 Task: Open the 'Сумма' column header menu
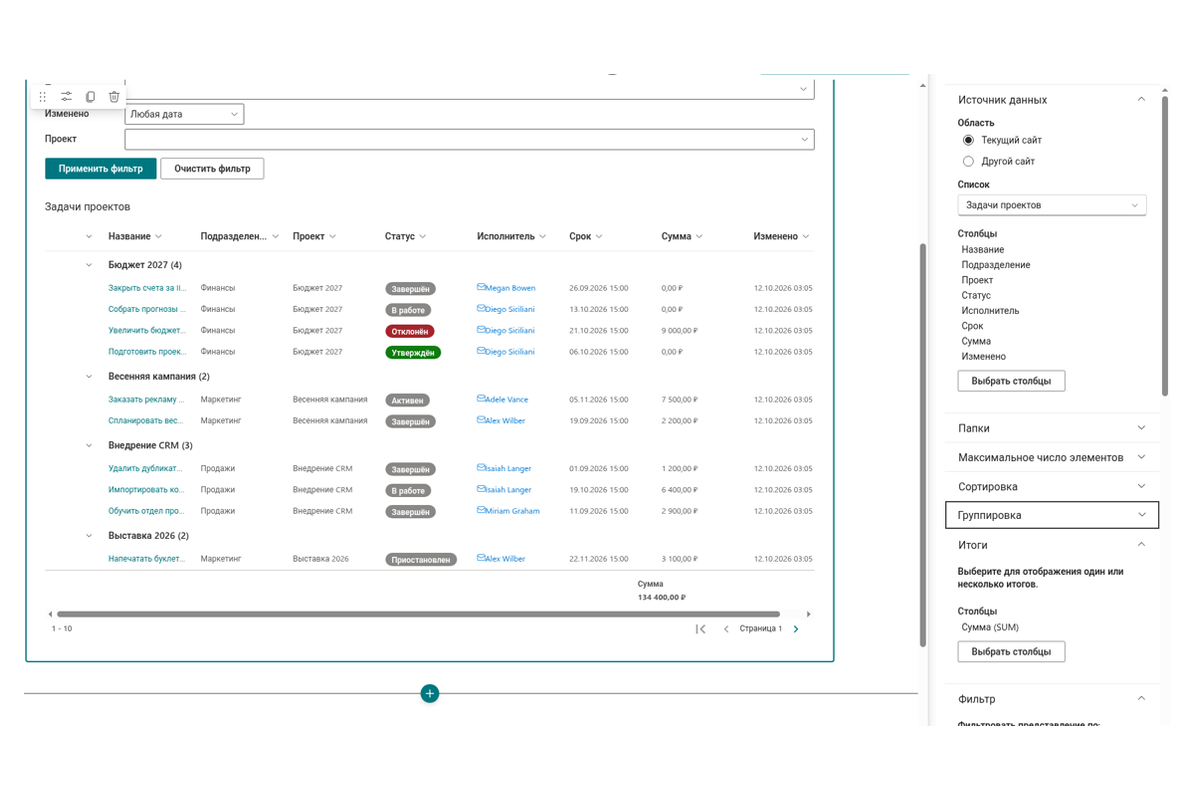(x=682, y=237)
